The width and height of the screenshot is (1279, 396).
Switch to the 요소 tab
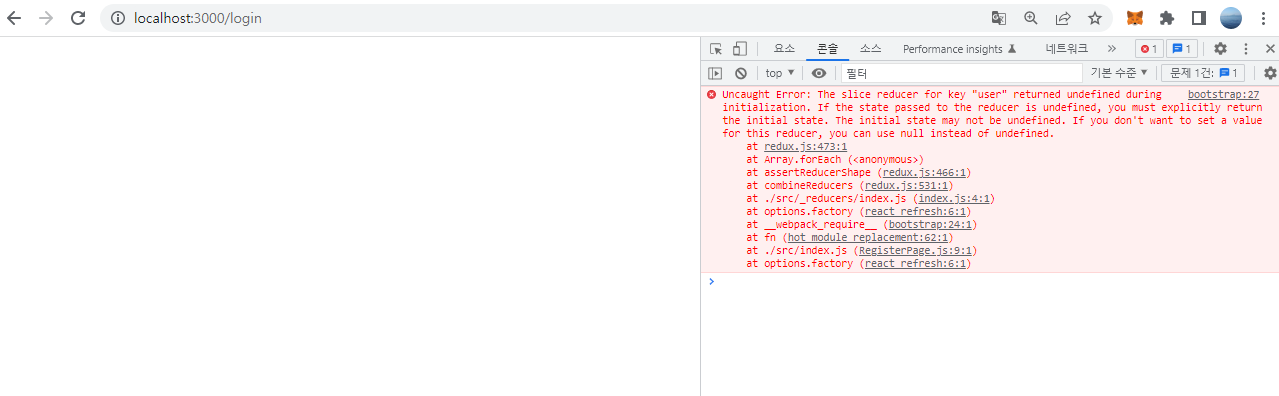(x=784, y=49)
